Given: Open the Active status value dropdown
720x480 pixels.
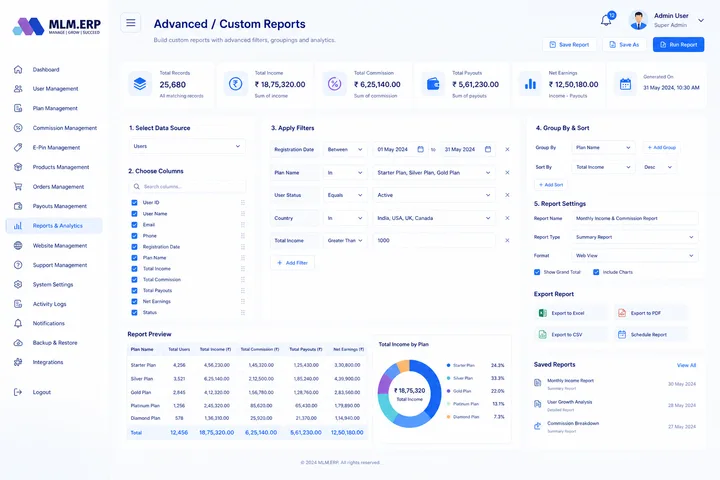Looking at the screenshot, I should (x=434, y=195).
